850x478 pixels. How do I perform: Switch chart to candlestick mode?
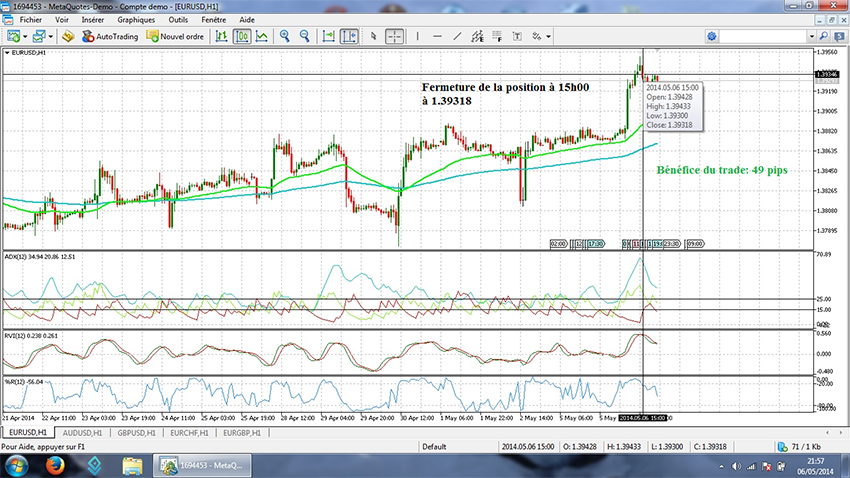pyautogui.click(x=242, y=36)
